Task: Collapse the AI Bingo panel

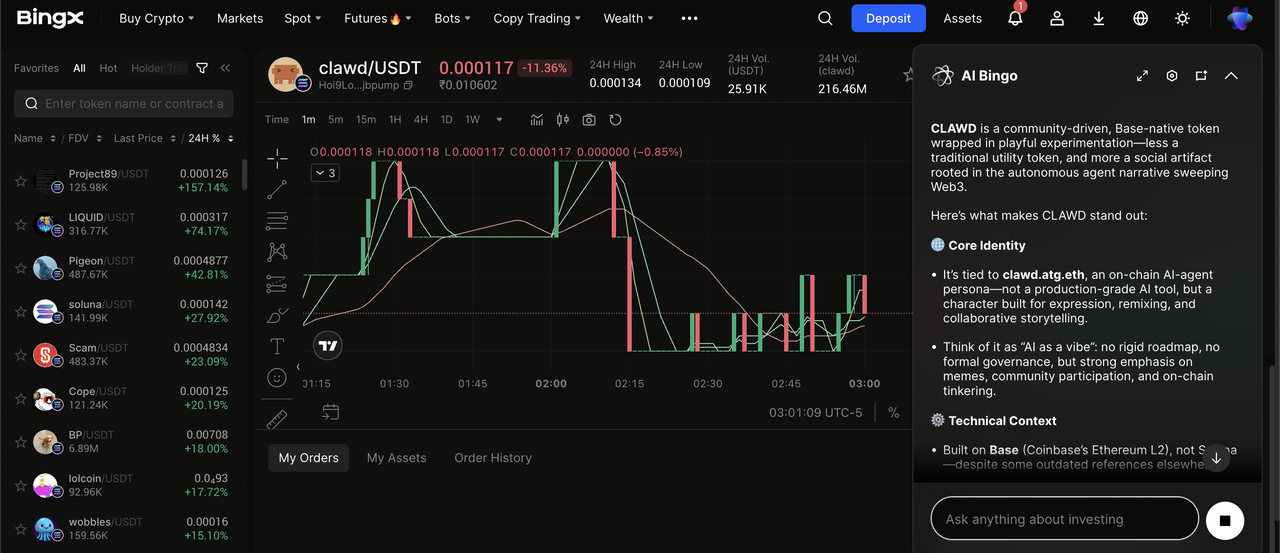Action: [x=1231, y=76]
